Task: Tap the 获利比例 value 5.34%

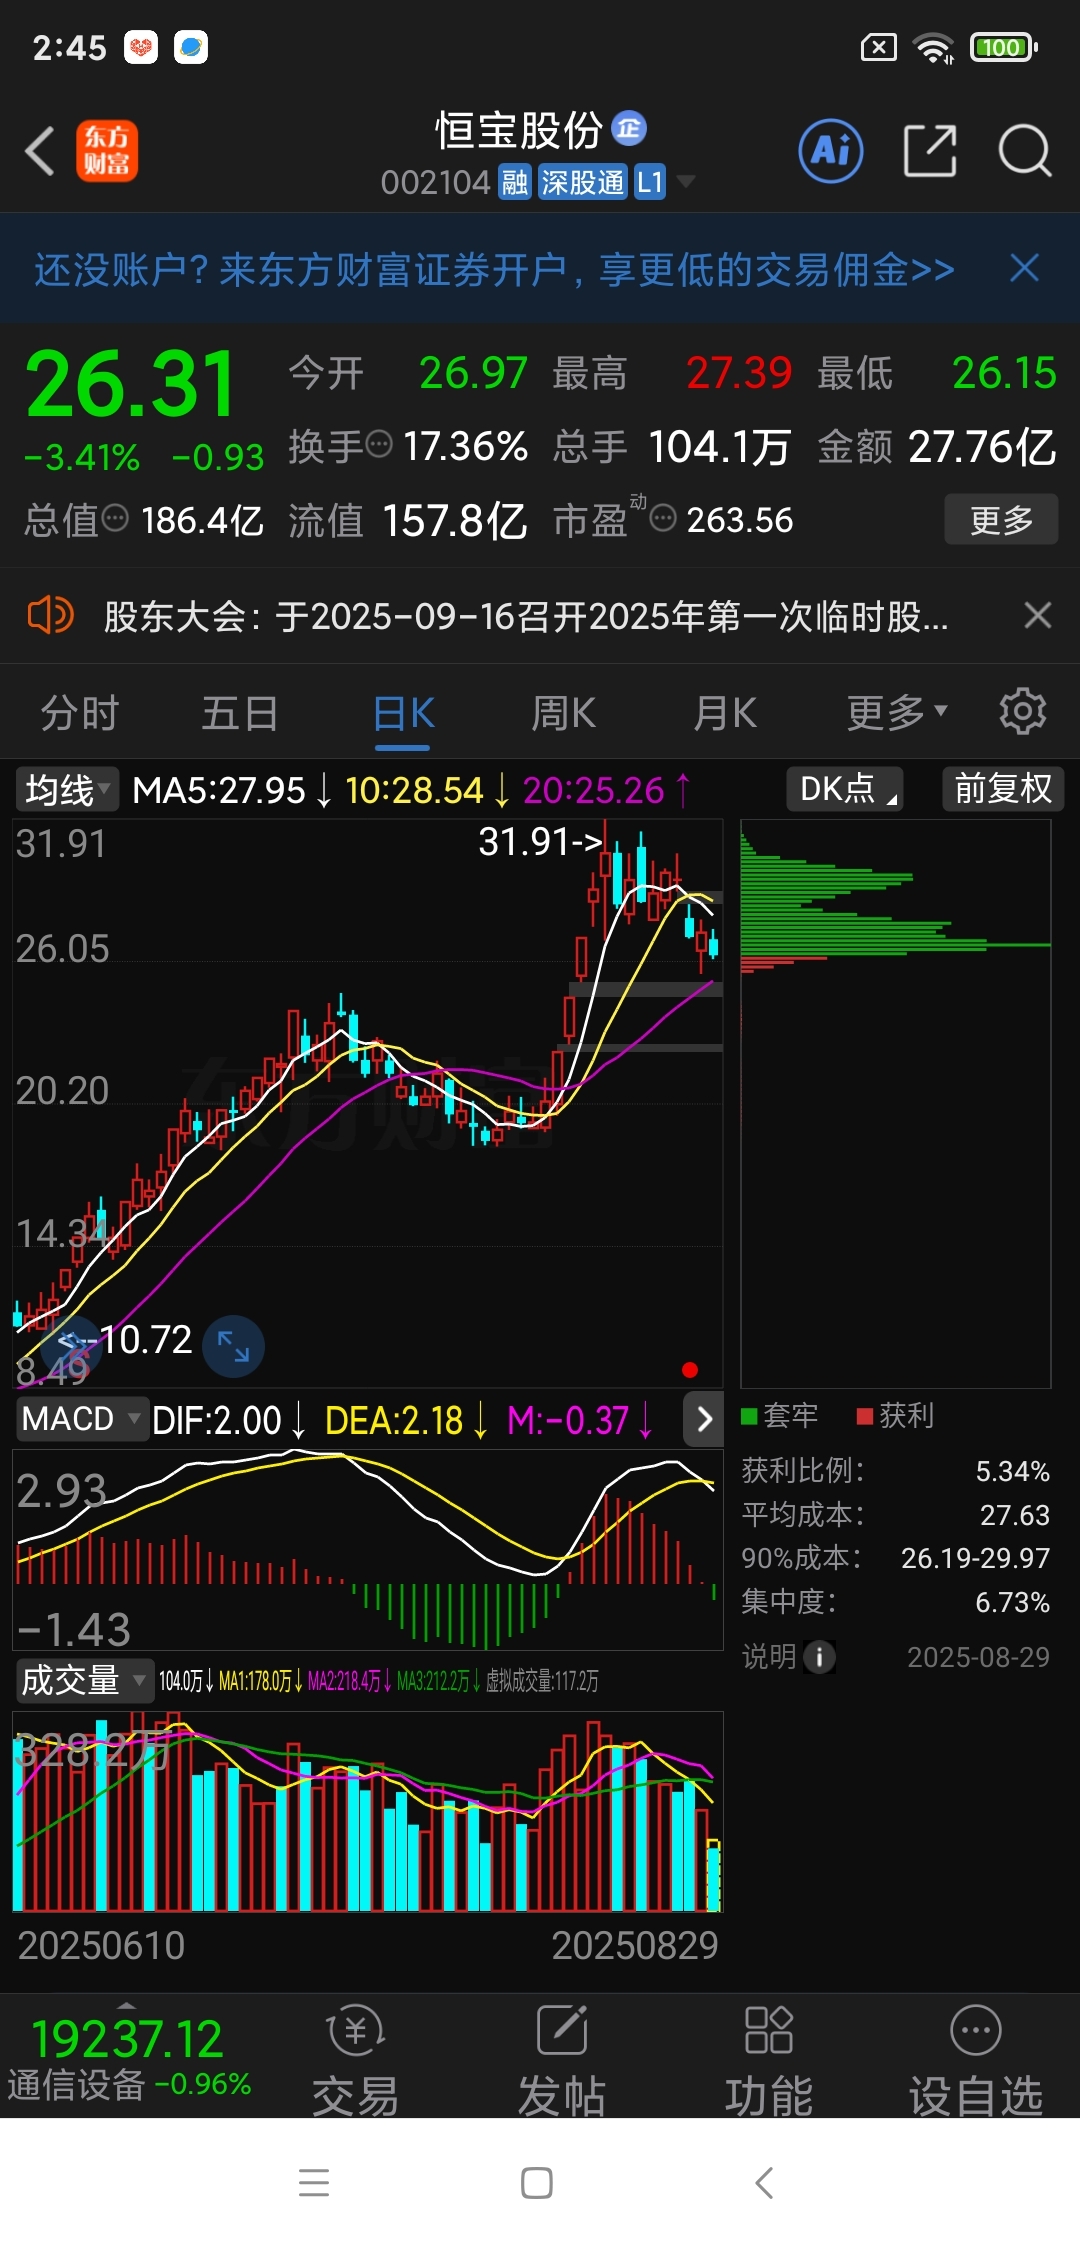Action: (x=1012, y=1471)
